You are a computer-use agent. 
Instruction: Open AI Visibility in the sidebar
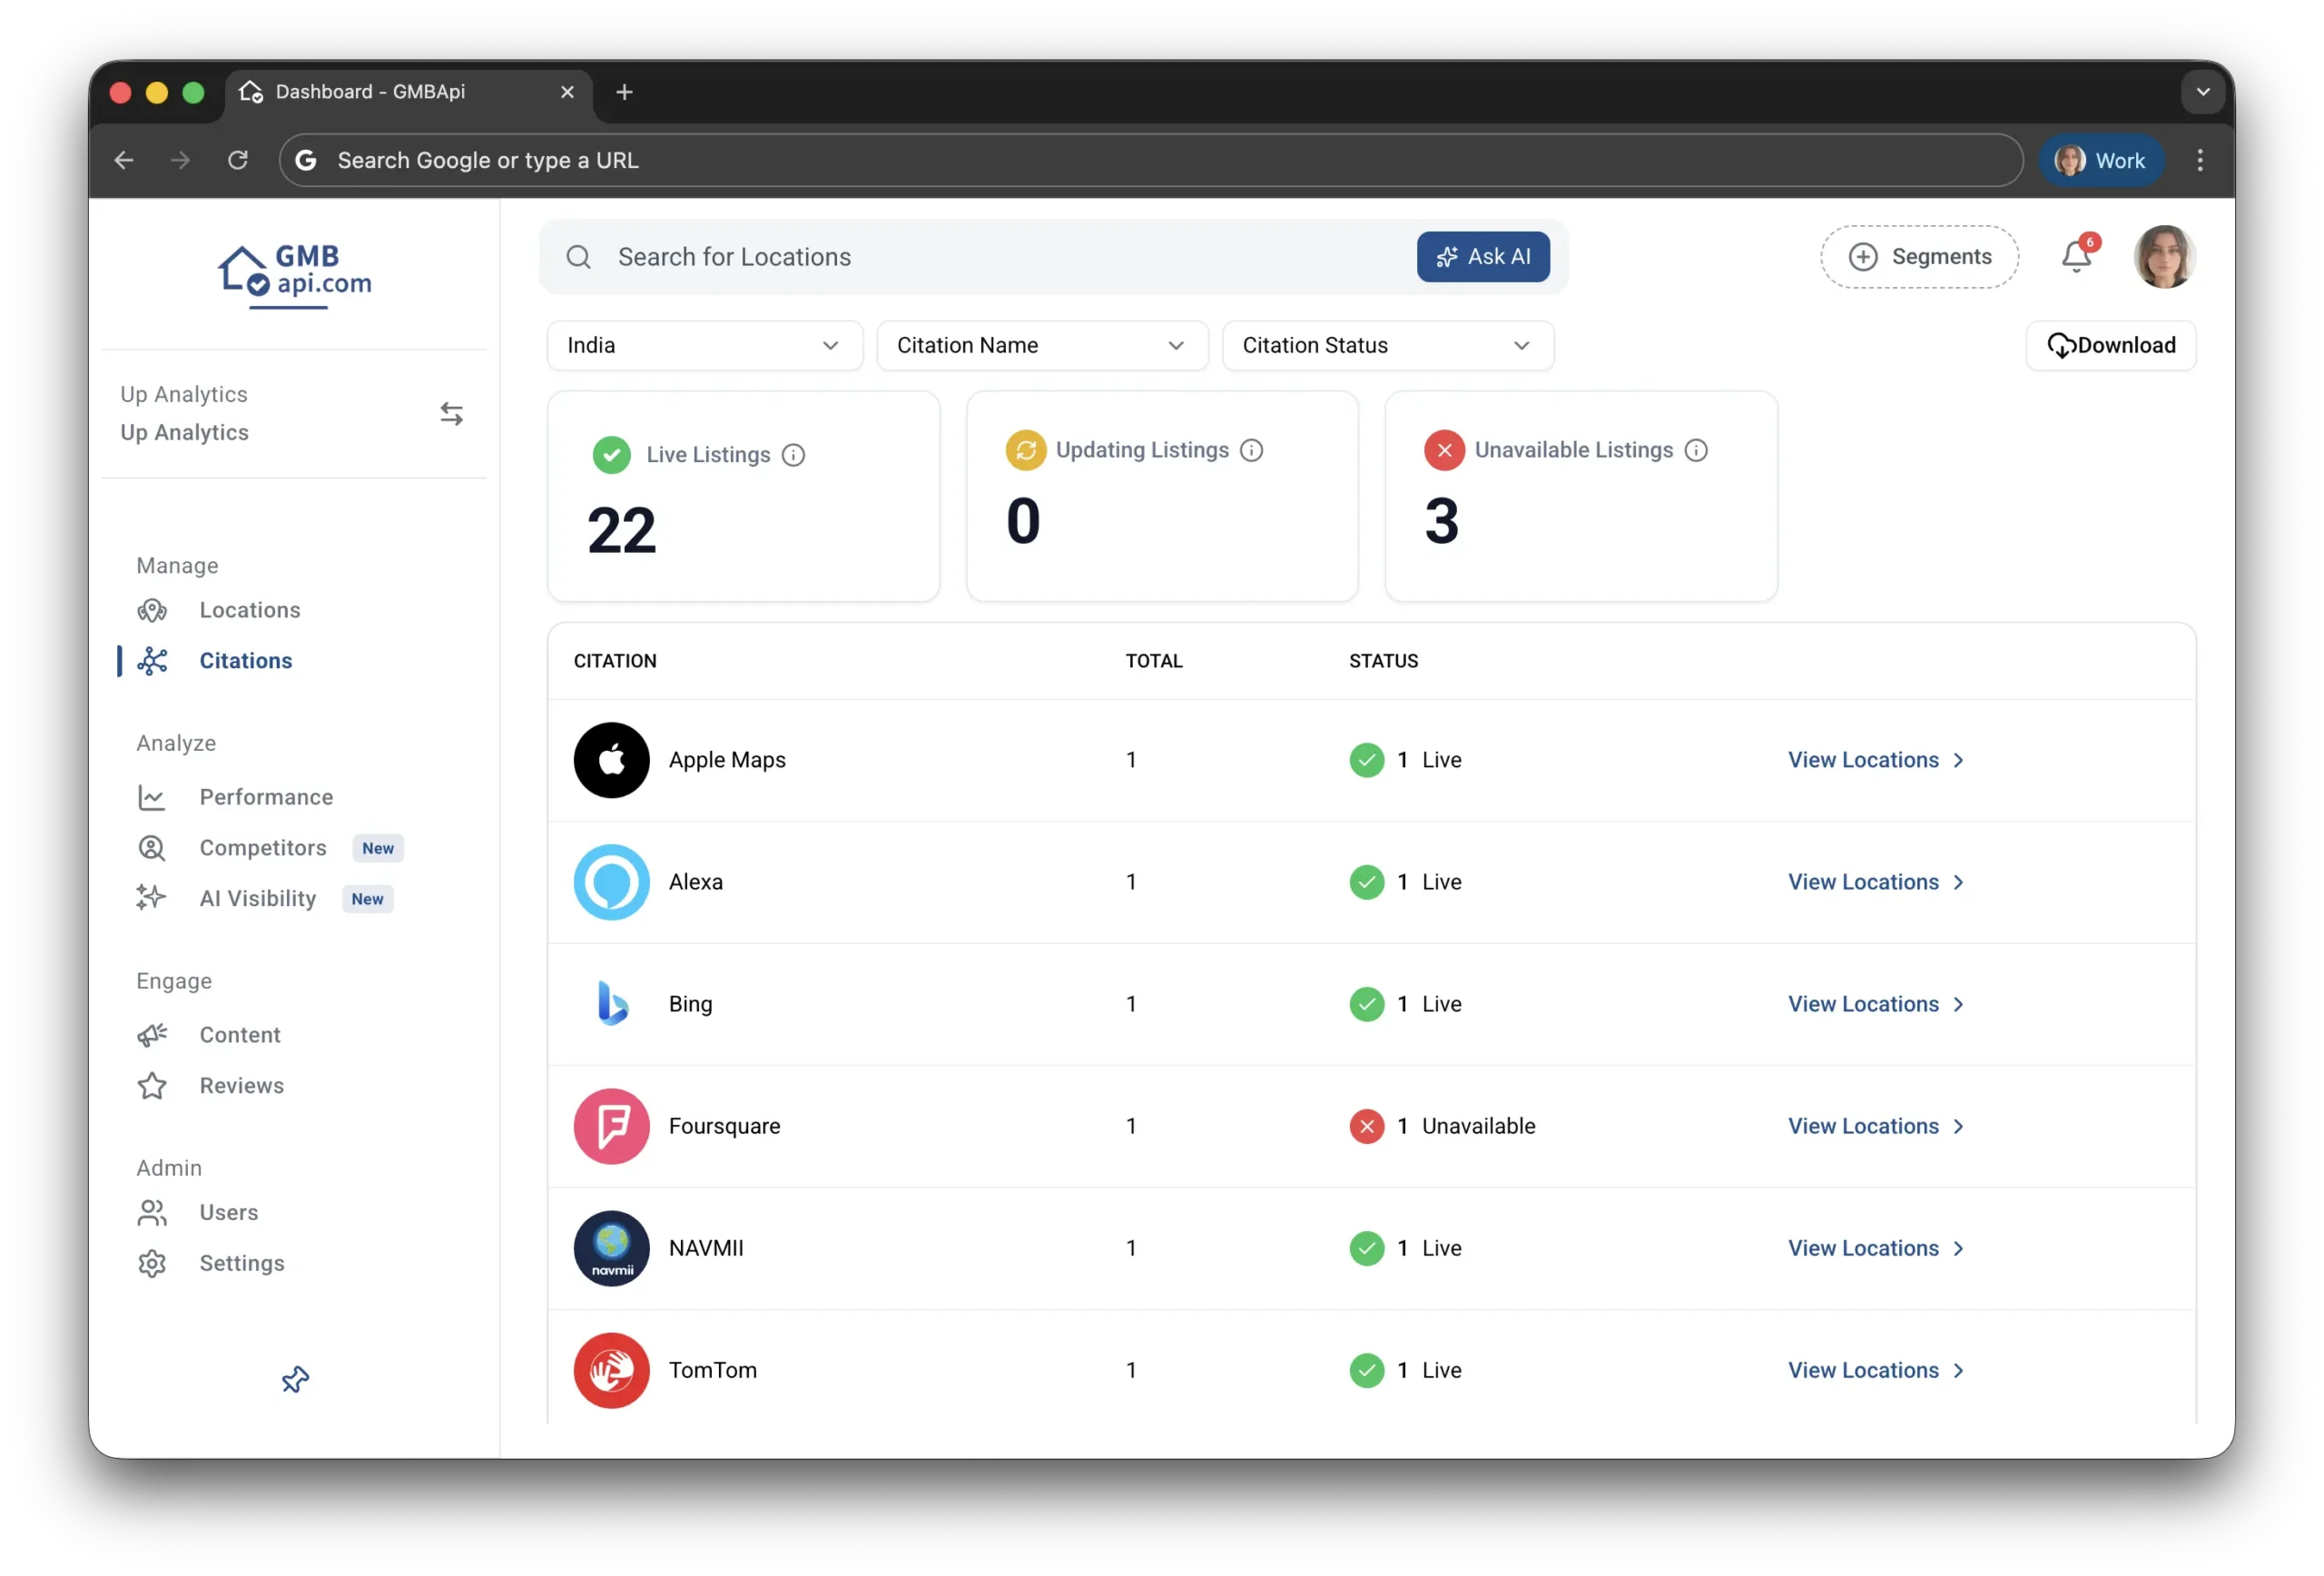pos(257,899)
